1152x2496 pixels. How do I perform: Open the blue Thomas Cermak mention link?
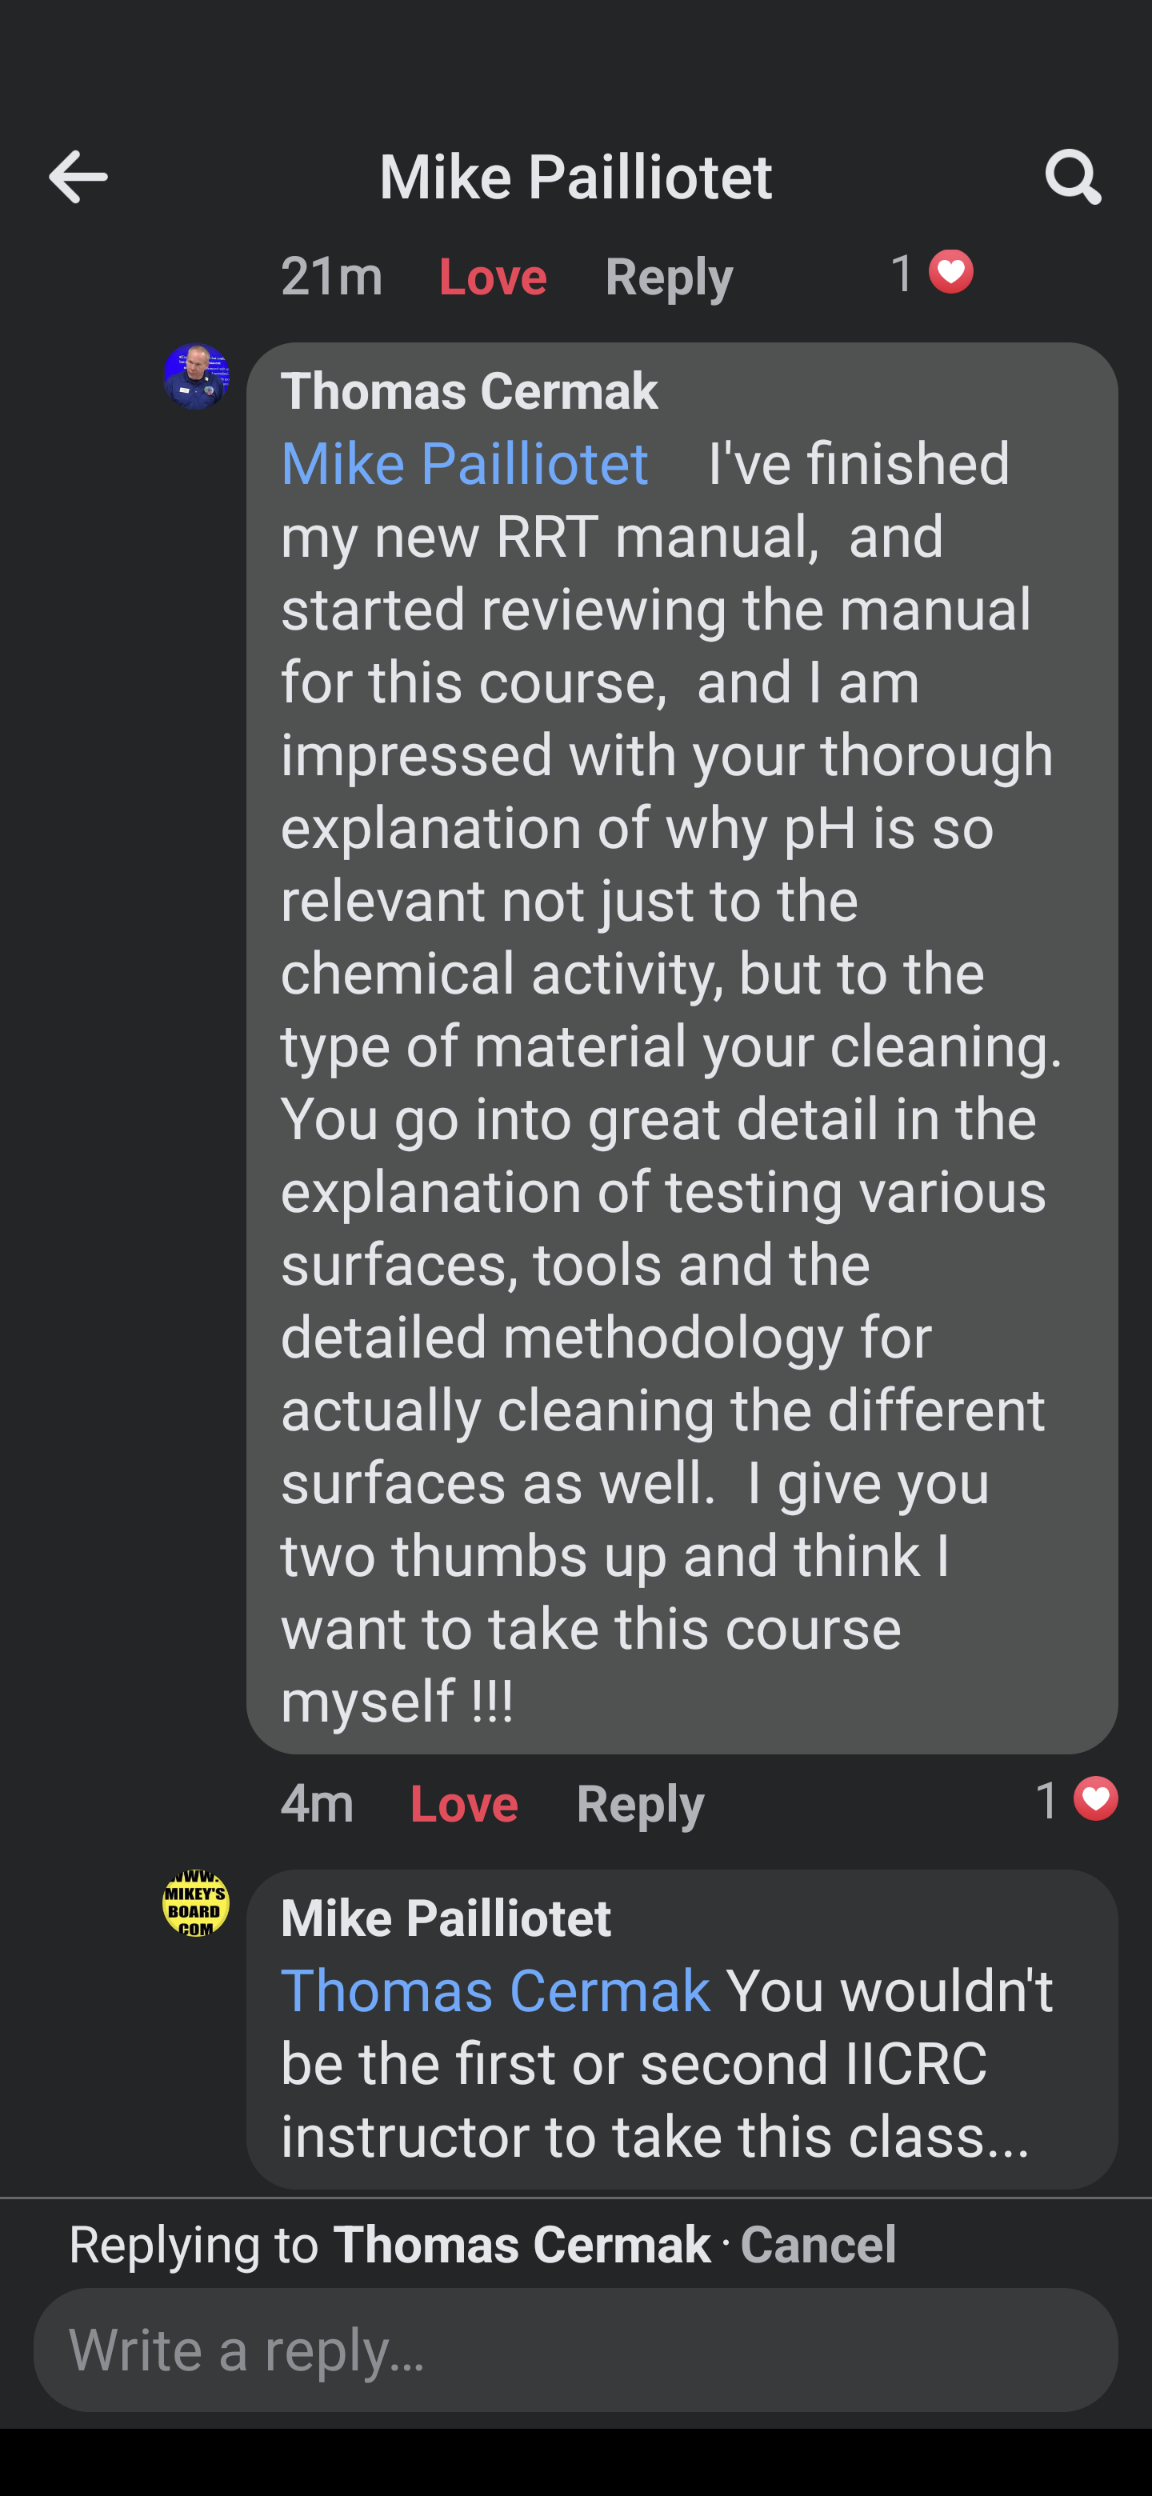coord(496,1991)
